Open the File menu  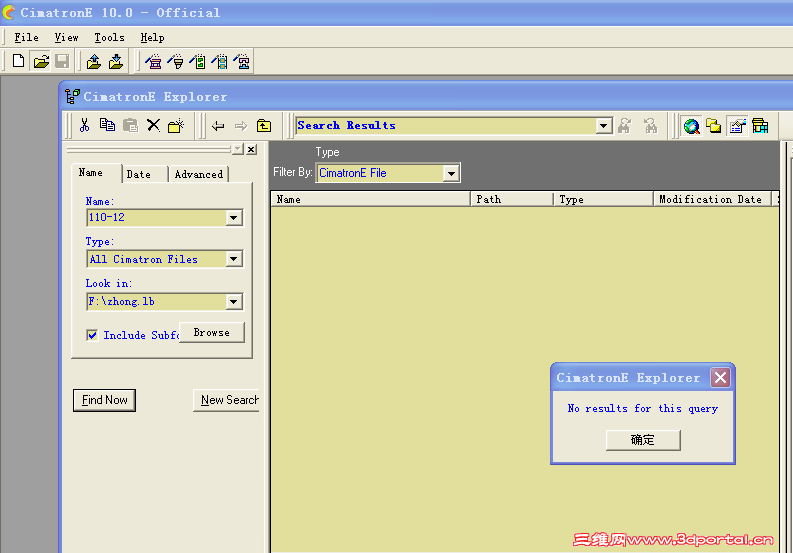26,37
